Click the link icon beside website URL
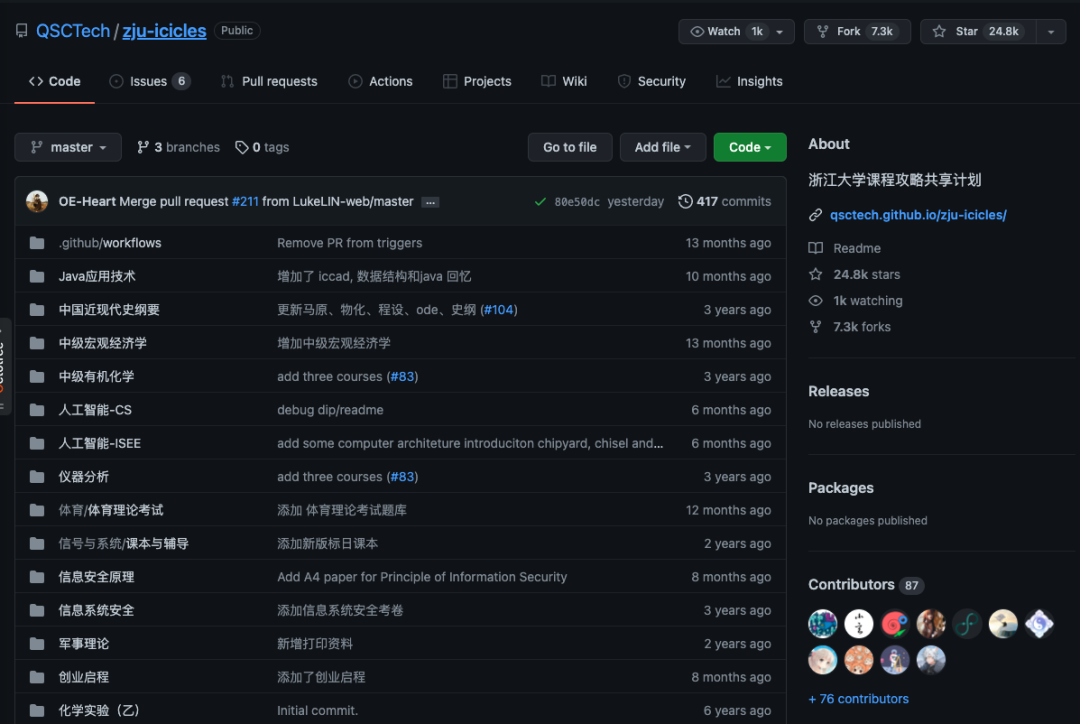 (816, 215)
